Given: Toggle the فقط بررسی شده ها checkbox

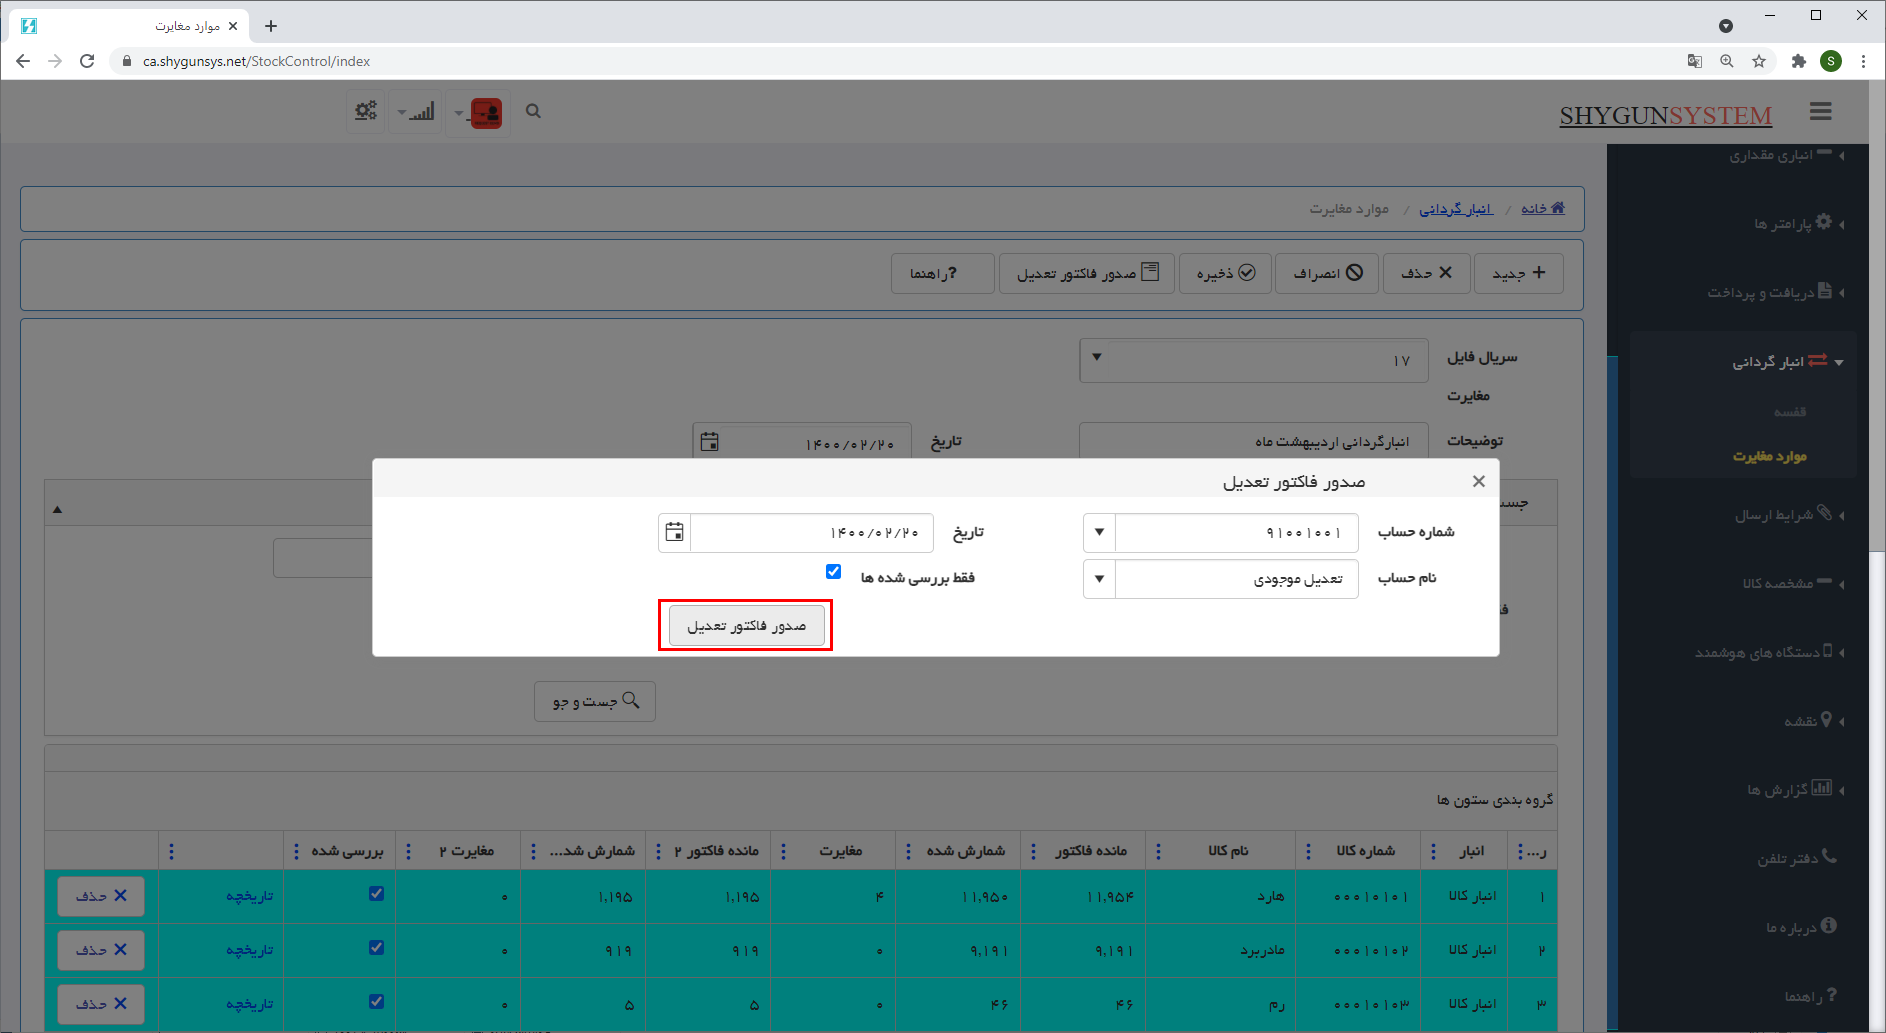Looking at the screenshot, I should coord(833,572).
